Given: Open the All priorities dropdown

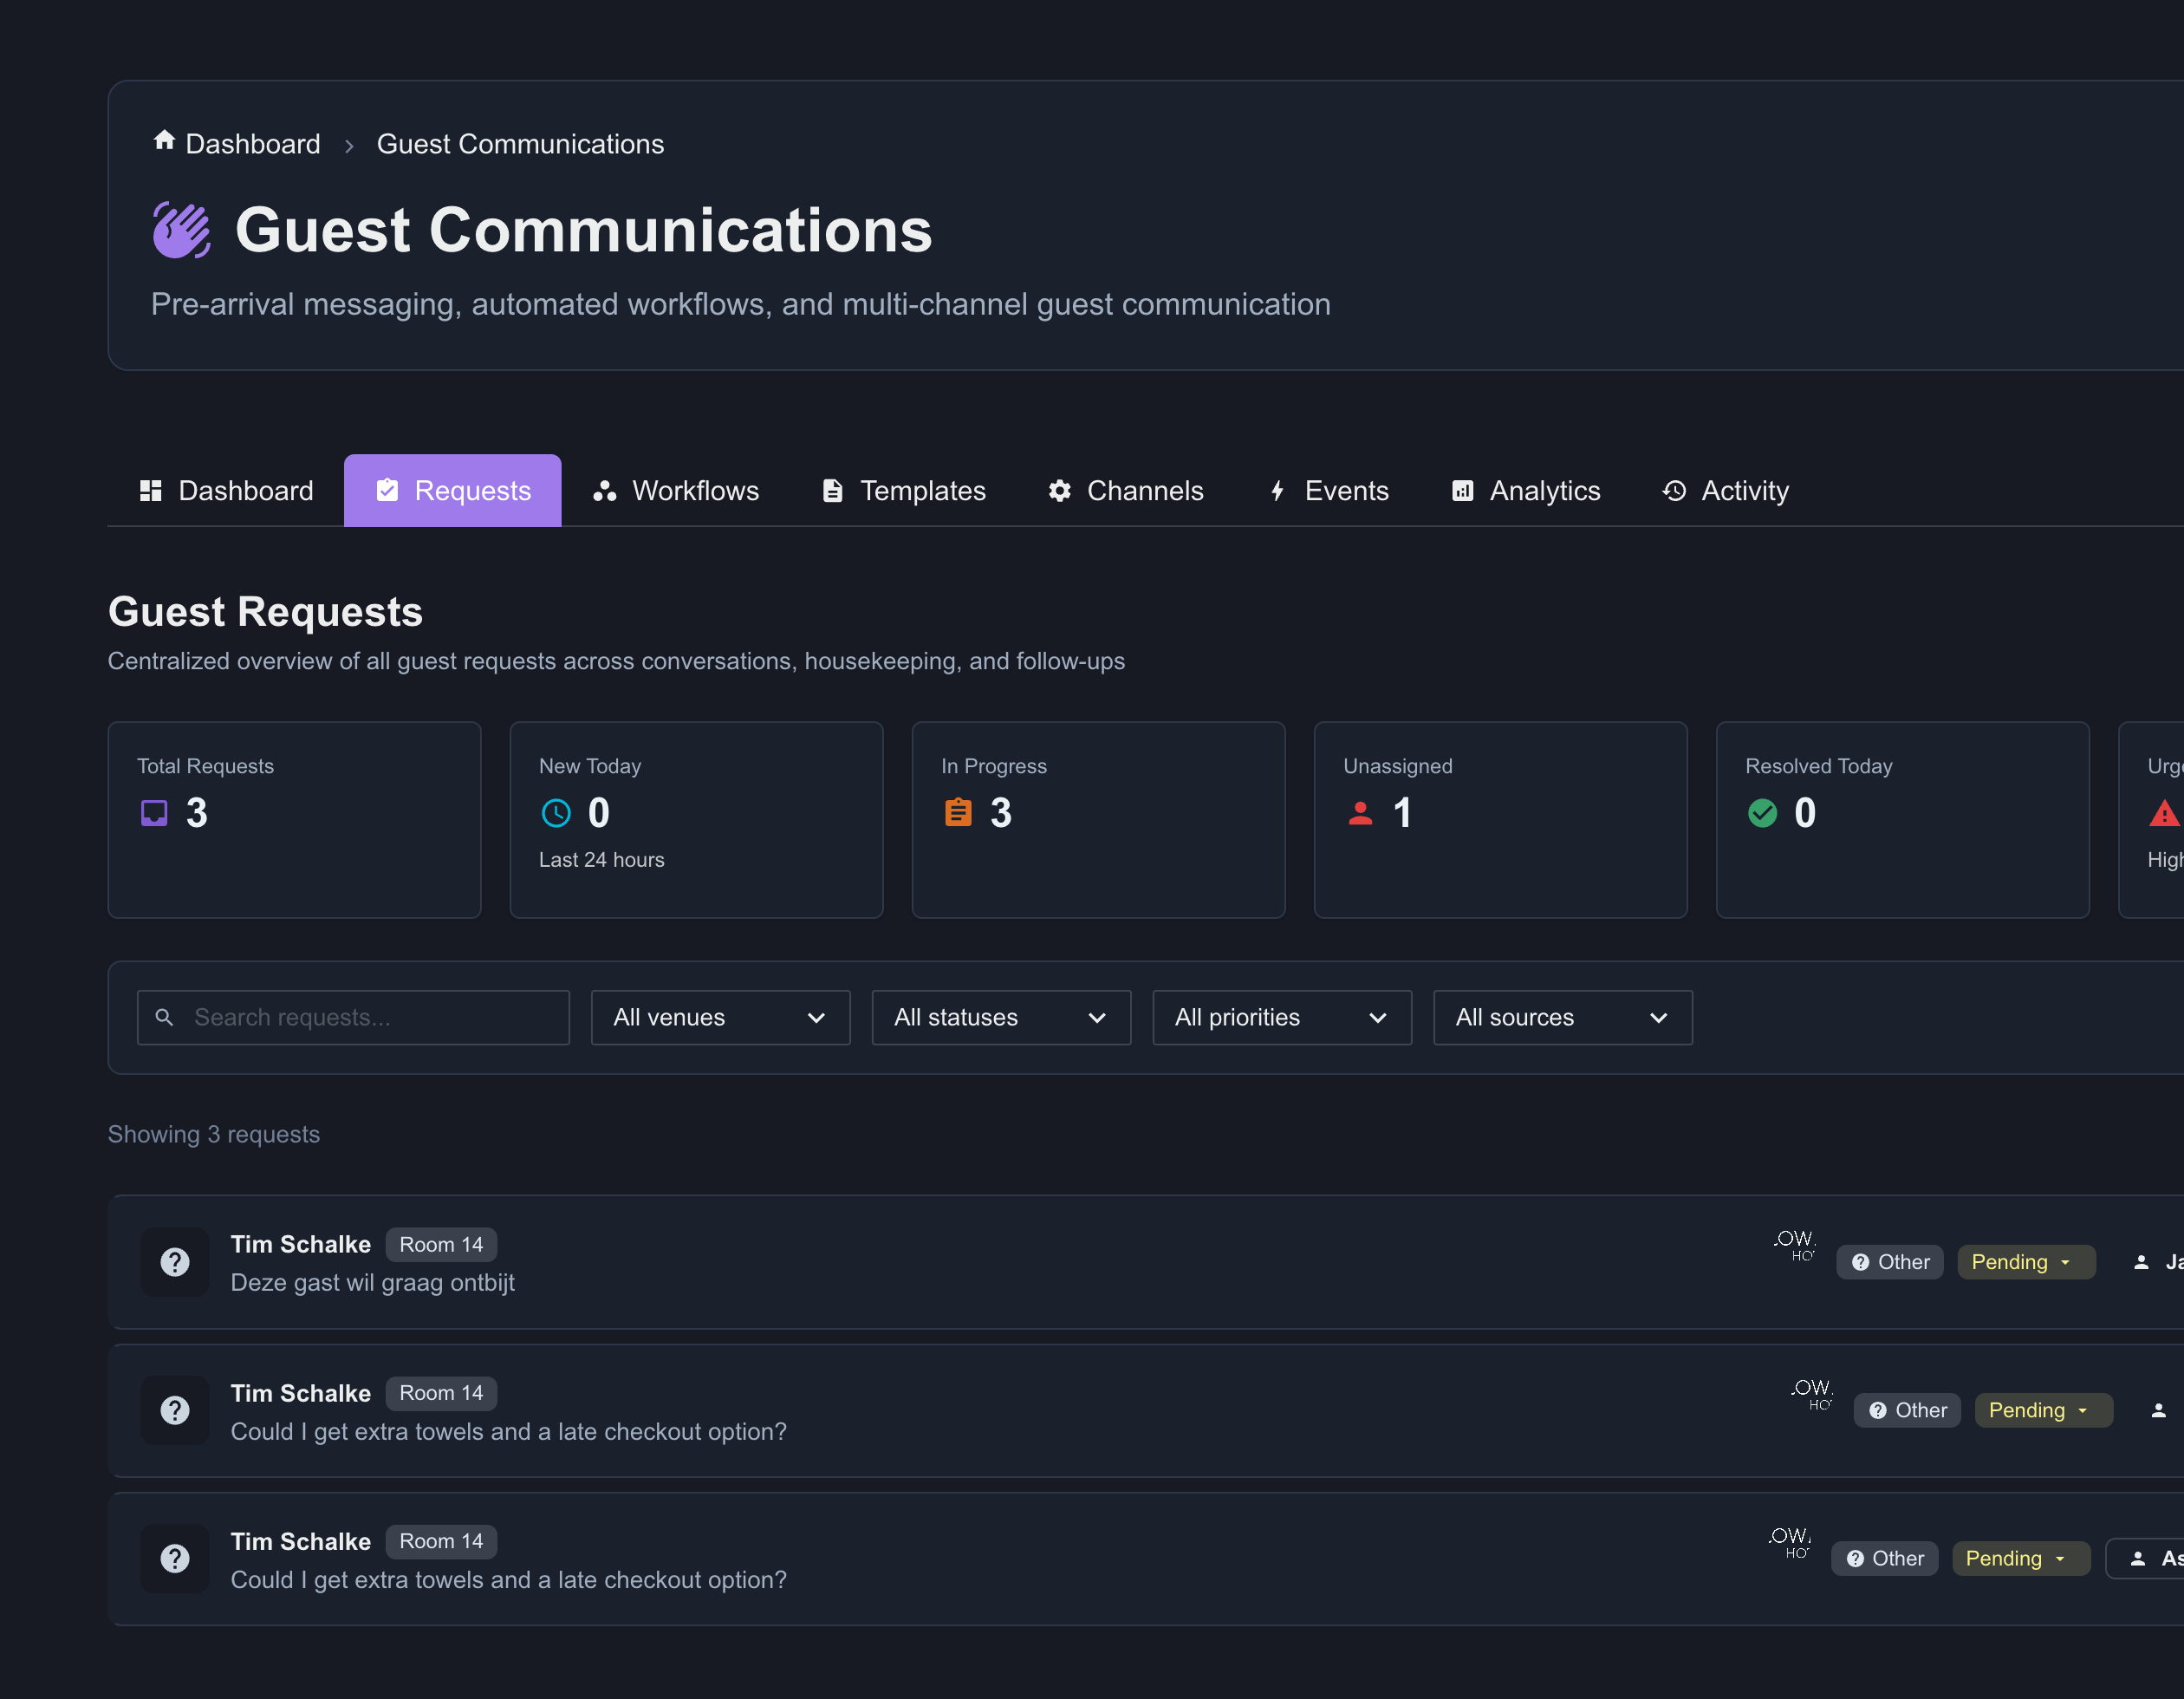Looking at the screenshot, I should [x=1282, y=1017].
